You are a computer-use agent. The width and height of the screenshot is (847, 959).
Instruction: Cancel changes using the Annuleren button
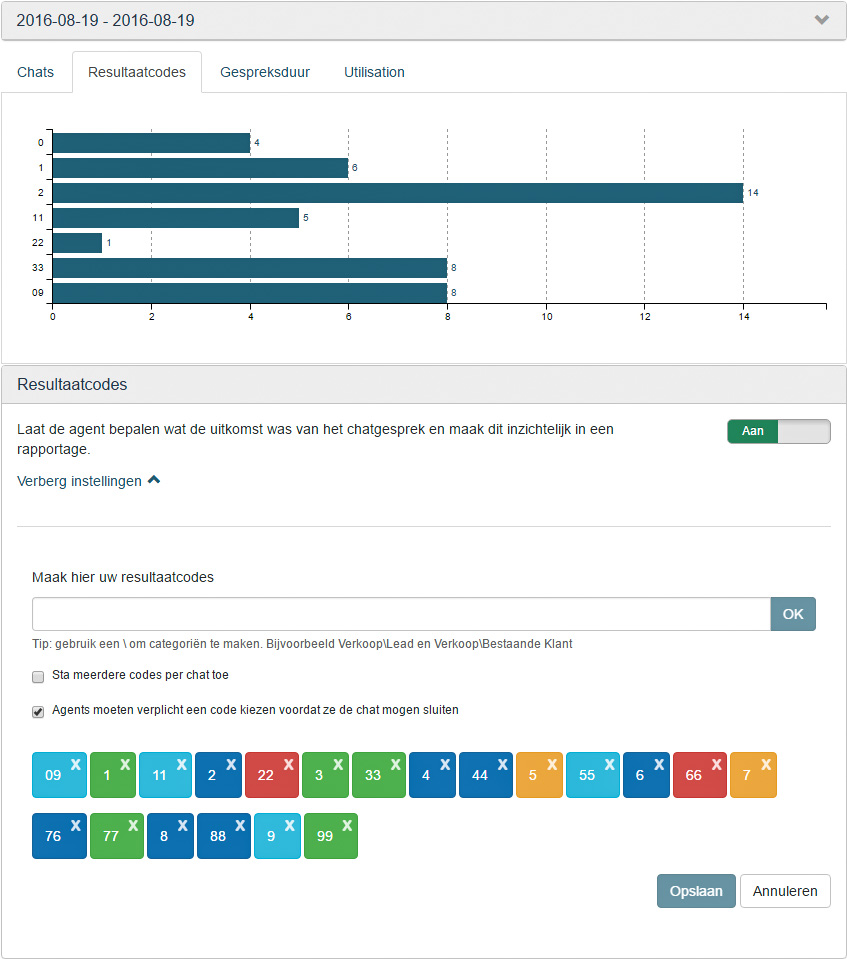coord(785,890)
